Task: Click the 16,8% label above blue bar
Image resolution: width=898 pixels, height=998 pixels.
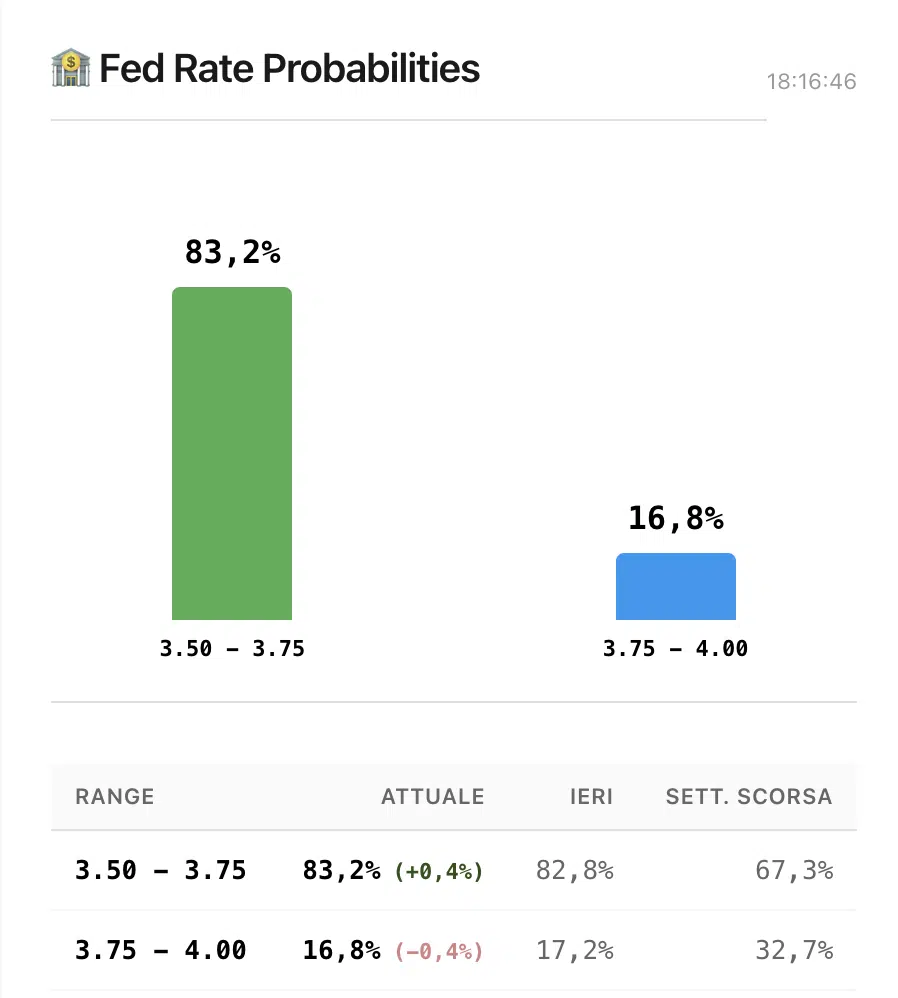Action: (x=675, y=518)
